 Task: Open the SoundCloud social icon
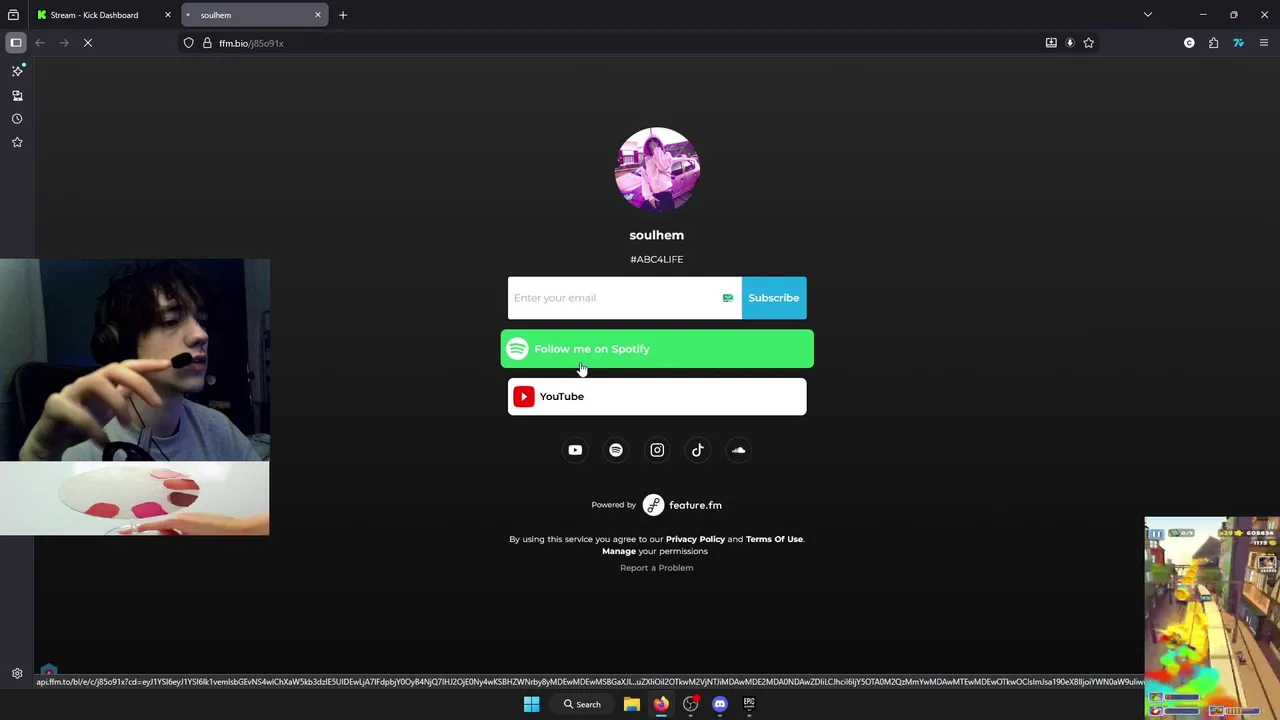click(x=738, y=450)
